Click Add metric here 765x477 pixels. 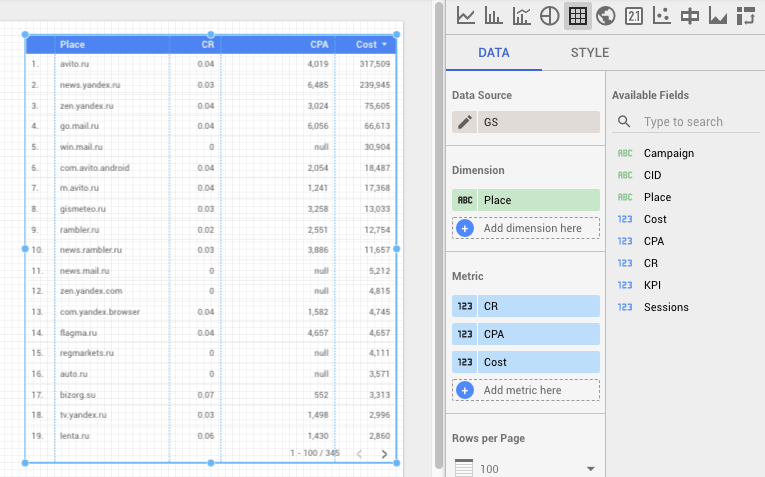(526, 390)
